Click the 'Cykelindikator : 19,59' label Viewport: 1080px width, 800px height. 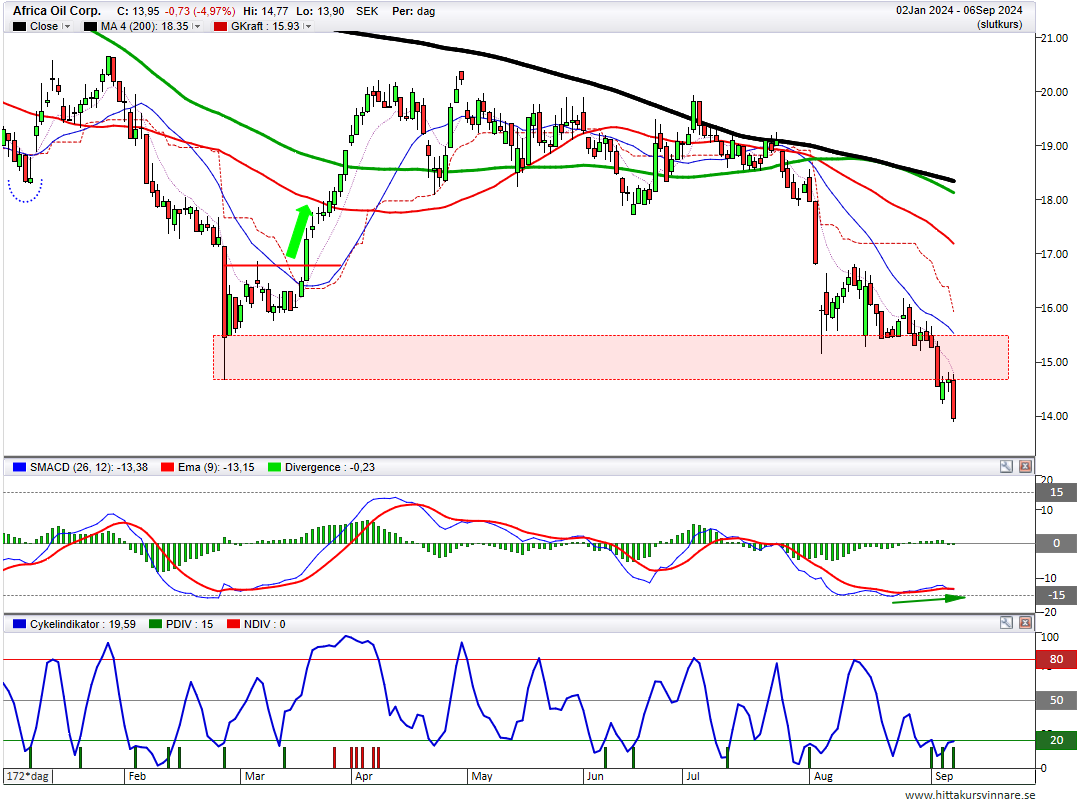pyautogui.click(x=83, y=624)
